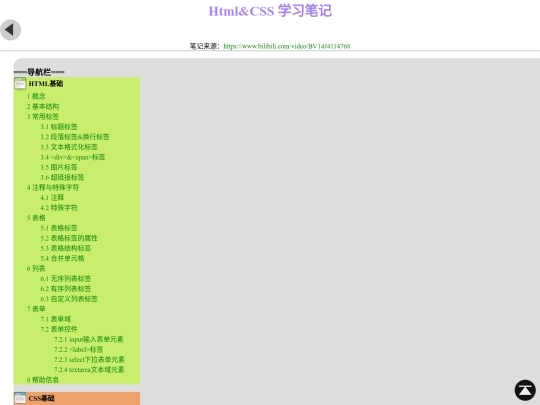Click the CSS基础 section icon

(x=20, y=398)
